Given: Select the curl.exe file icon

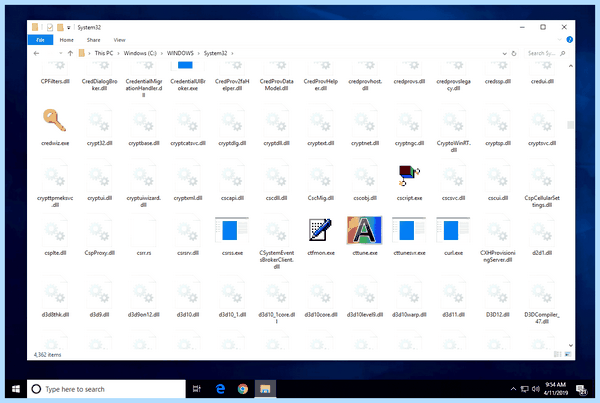Looking at the screenshot, I should coord(453,230).
